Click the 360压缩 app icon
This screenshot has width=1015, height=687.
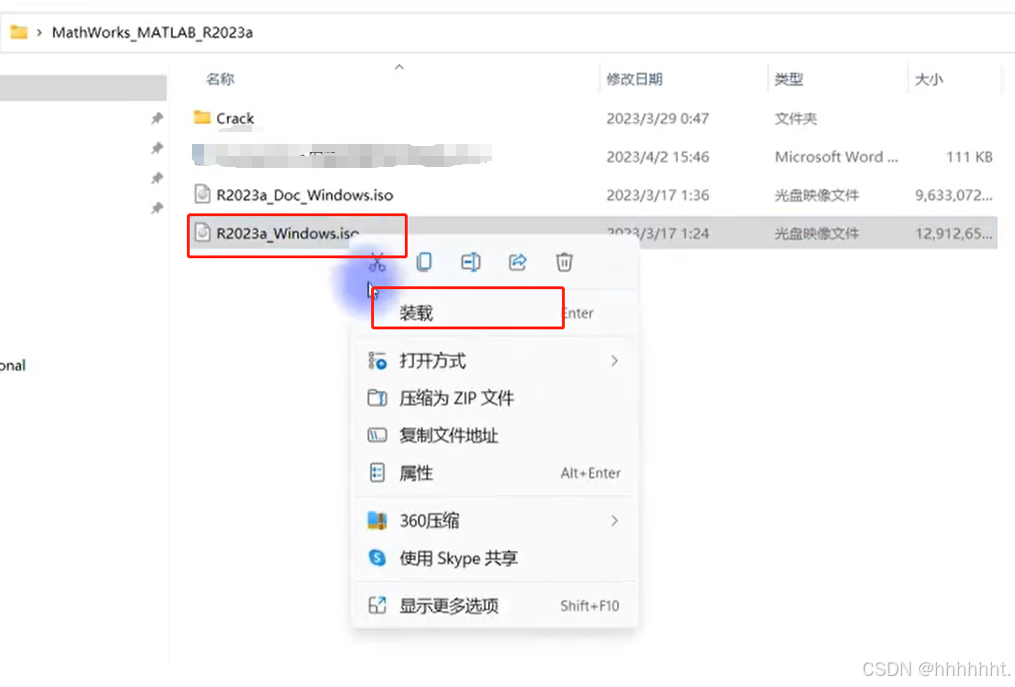tap(377, 521)
